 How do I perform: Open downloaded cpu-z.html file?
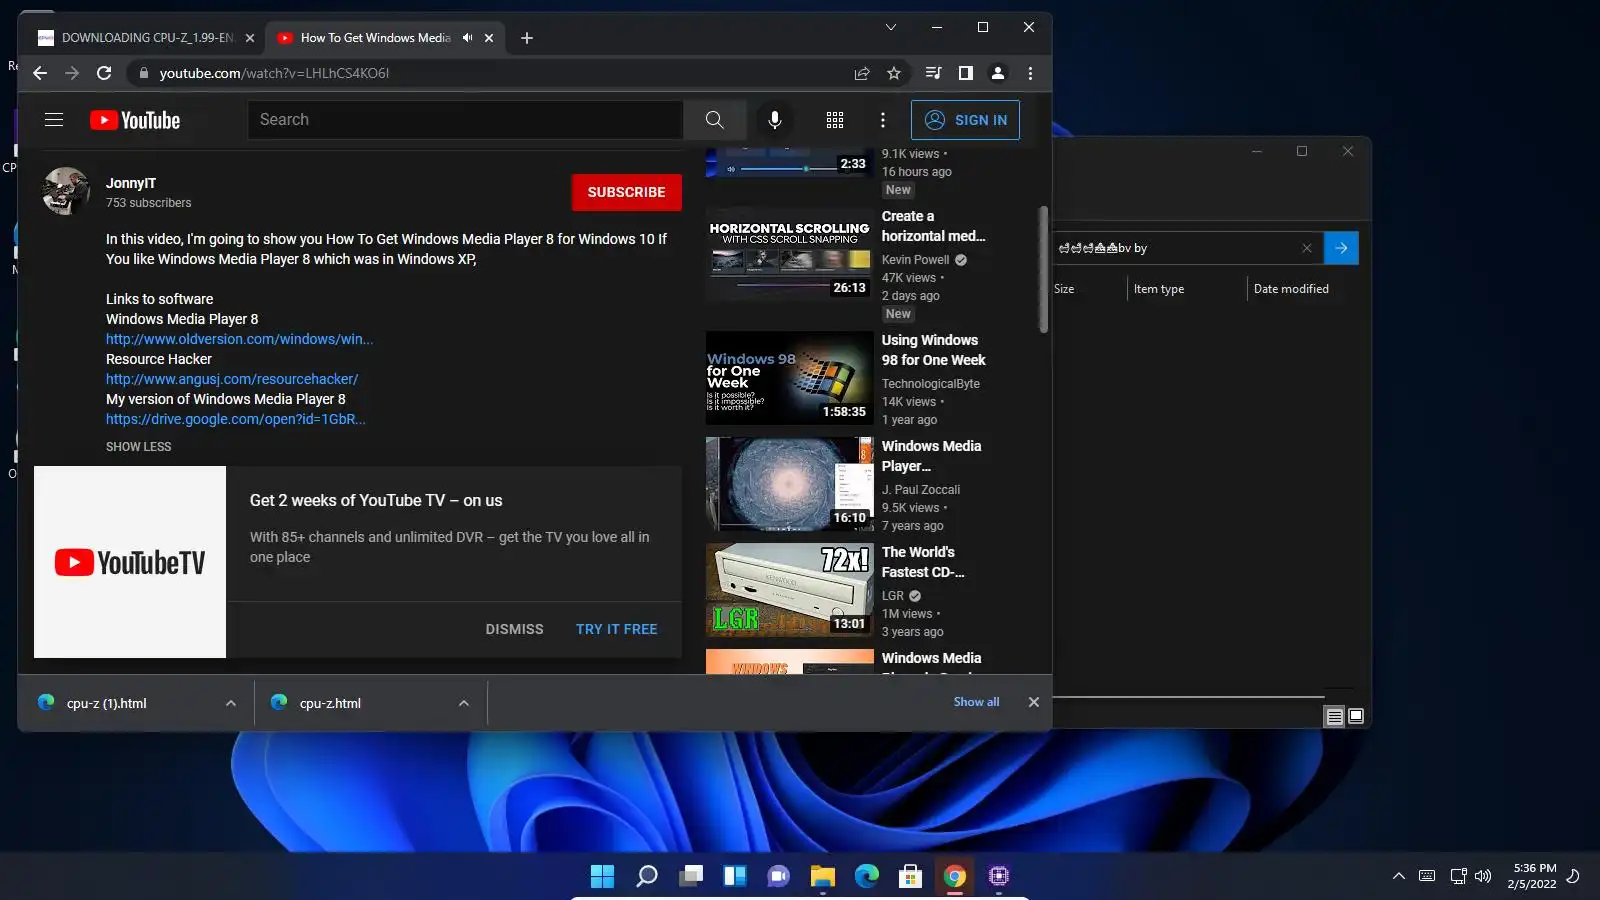coord(330,703)
